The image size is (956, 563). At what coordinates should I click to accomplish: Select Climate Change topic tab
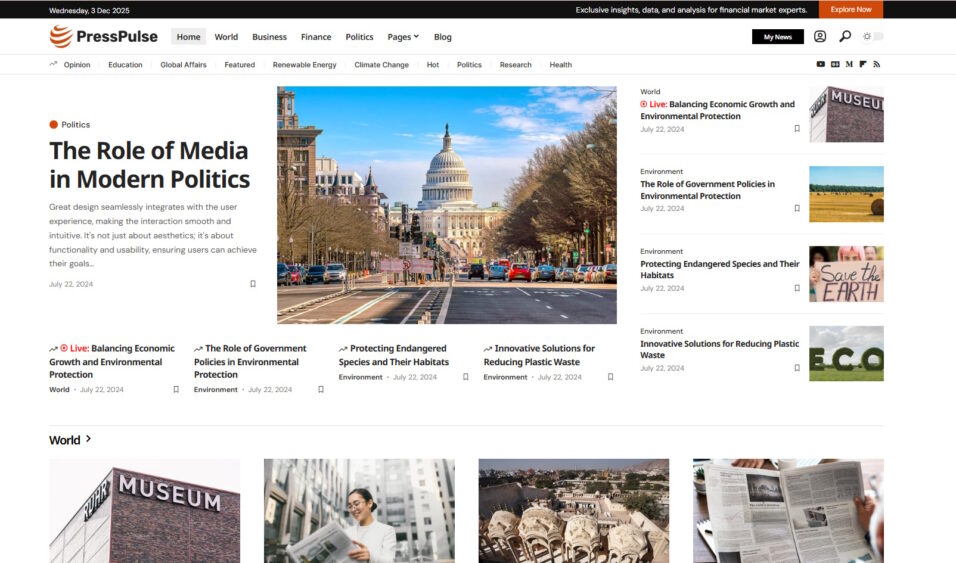tap(381, 65)
